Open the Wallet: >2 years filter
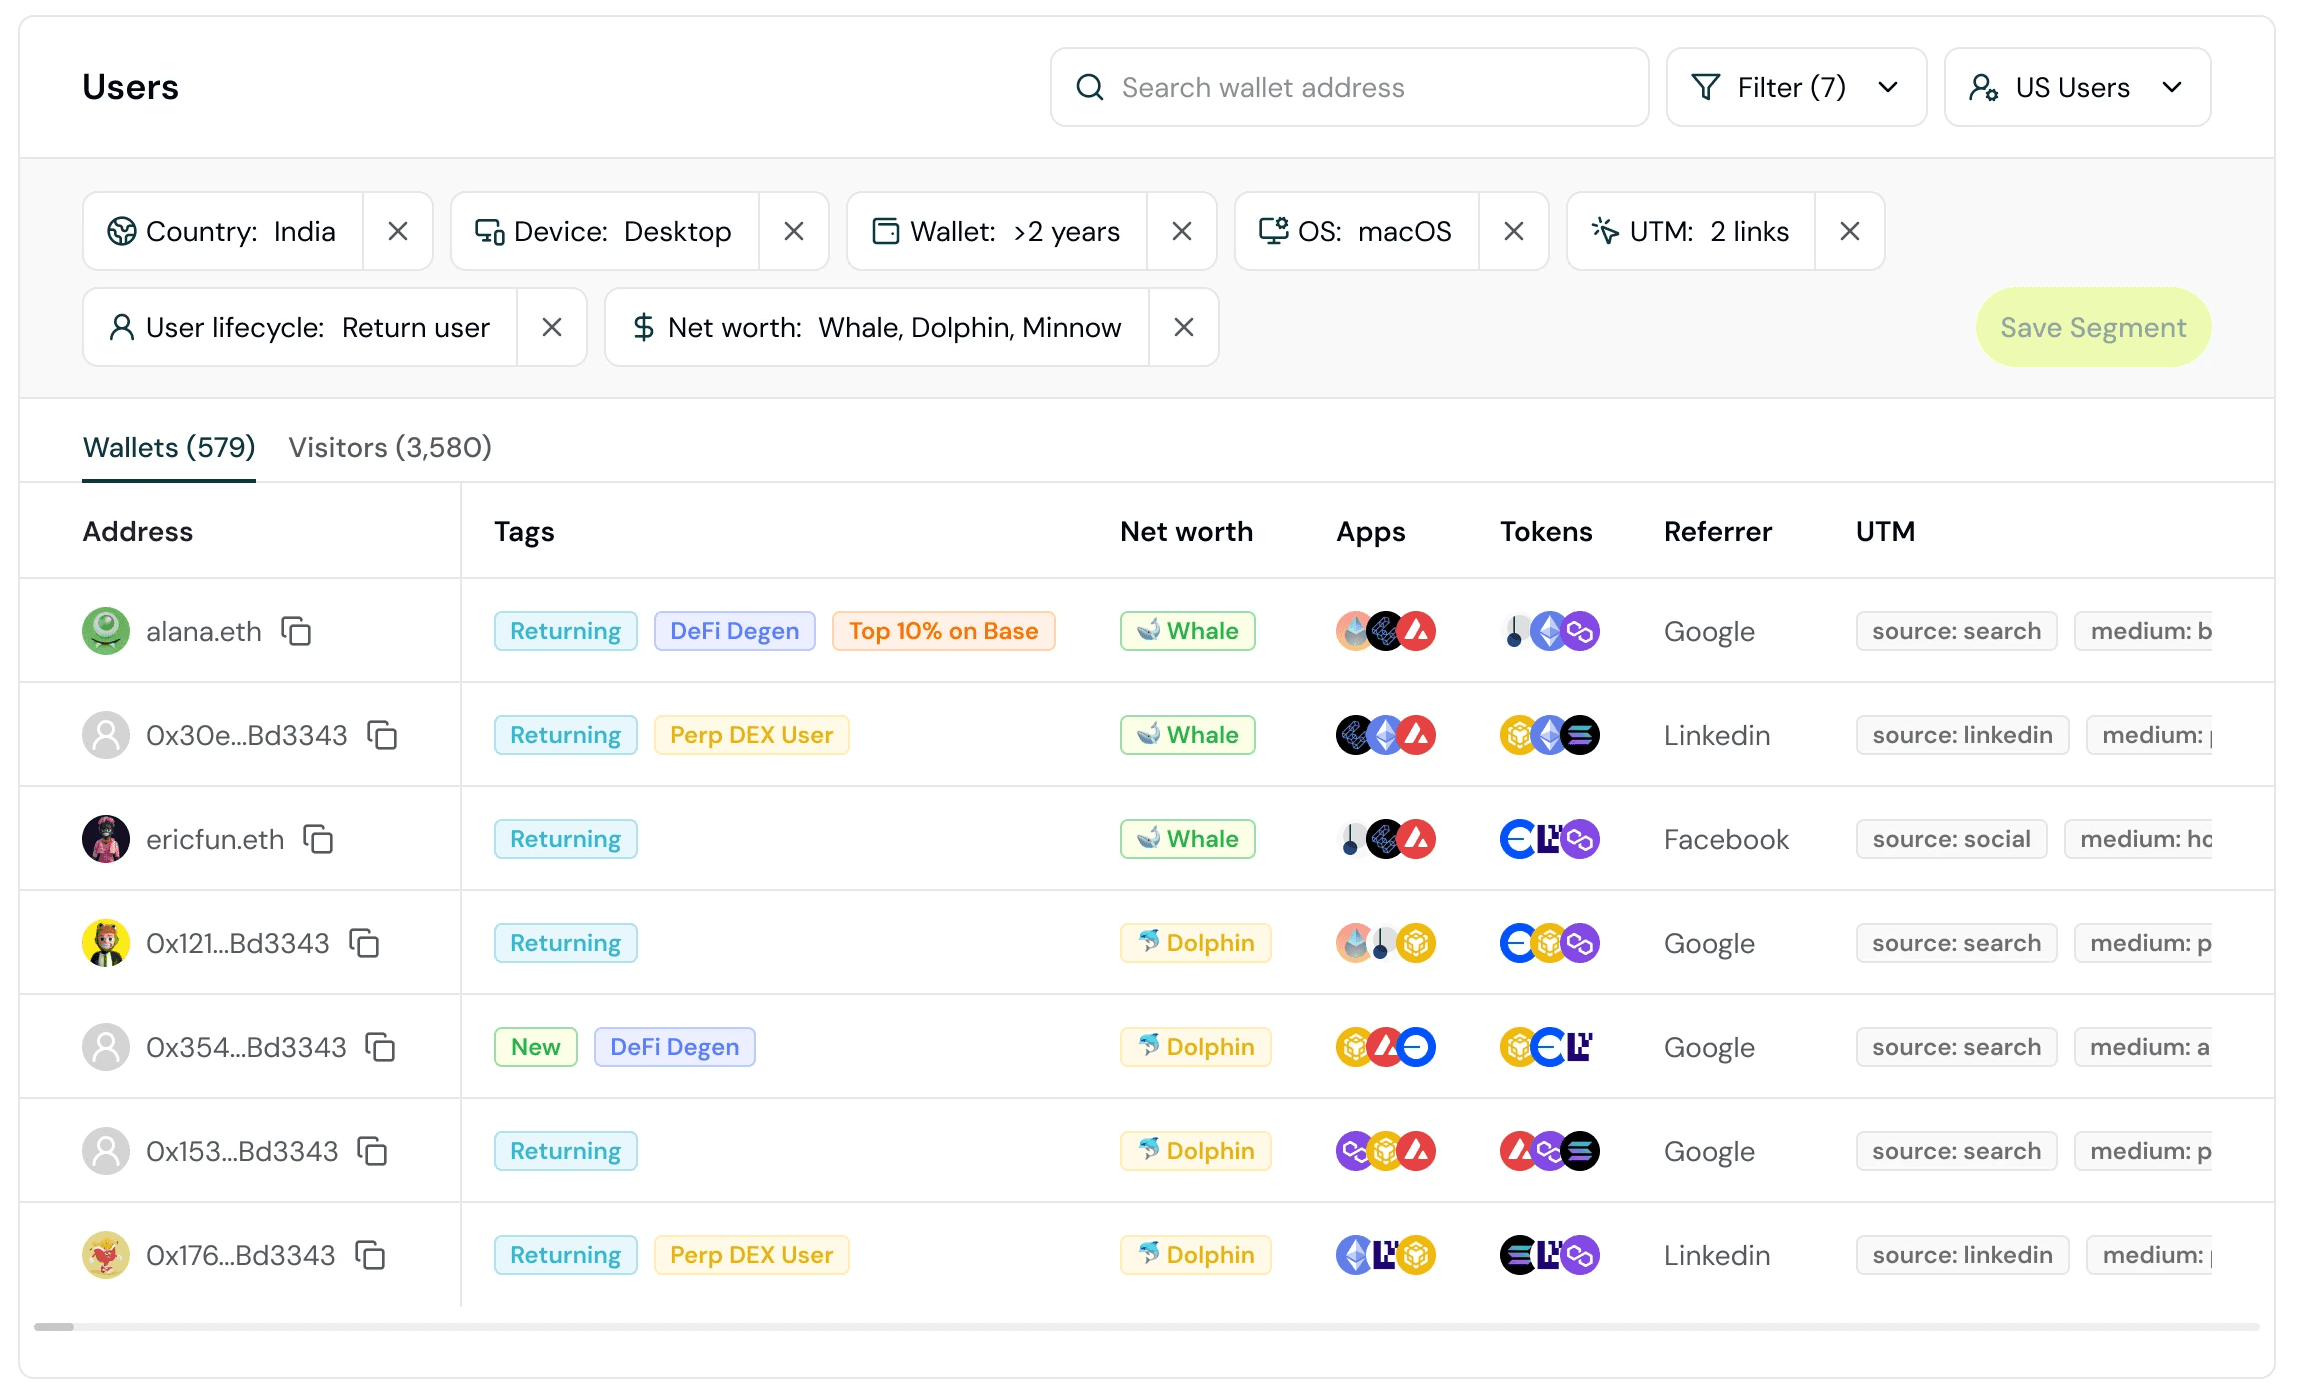 click(x=997, y=231)
